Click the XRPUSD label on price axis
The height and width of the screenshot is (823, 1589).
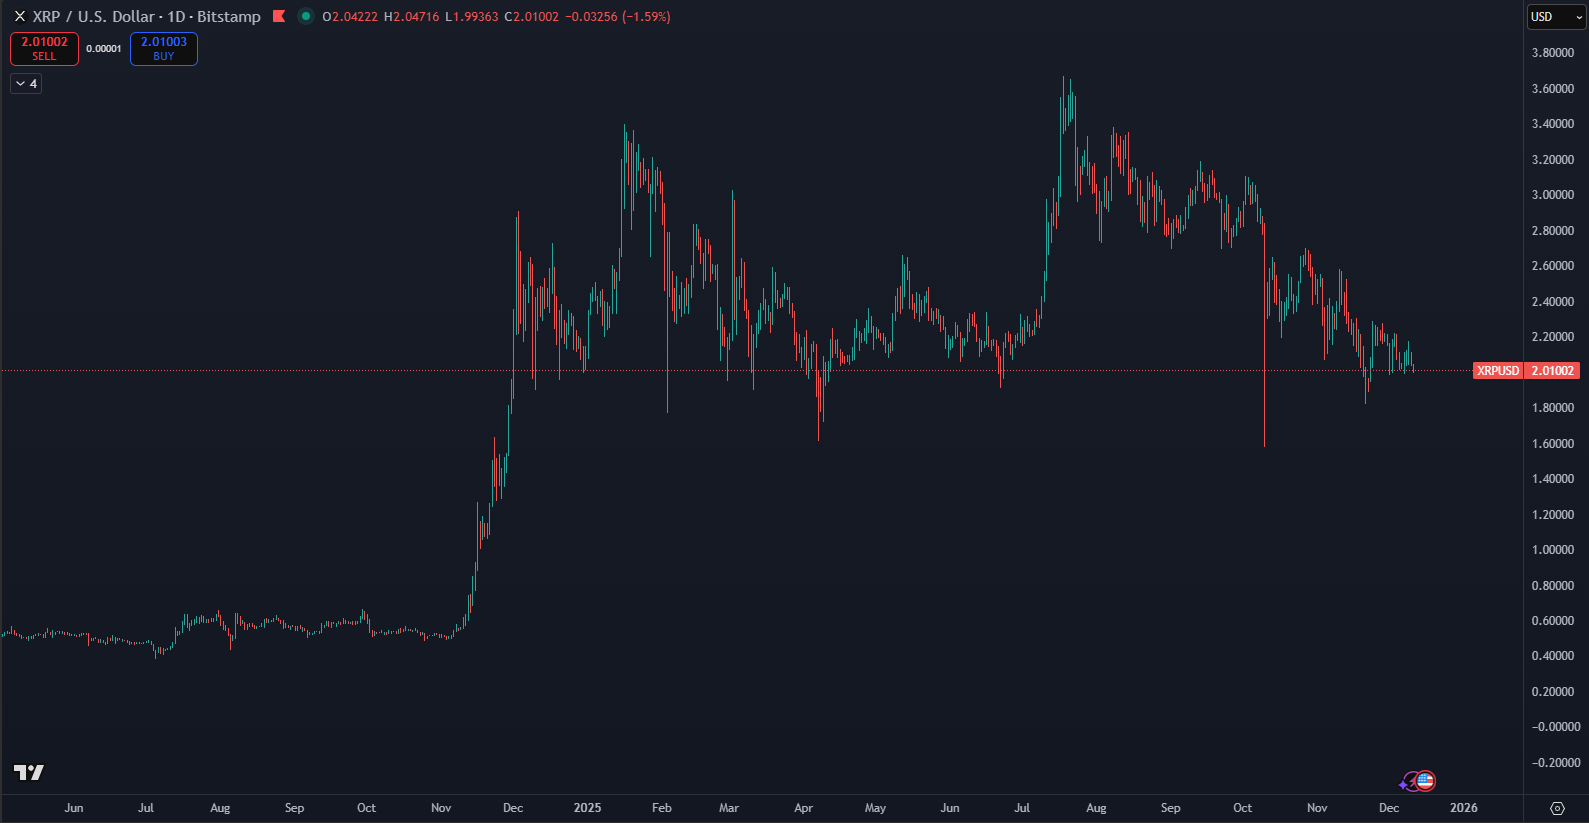(x=1497, y=371)
